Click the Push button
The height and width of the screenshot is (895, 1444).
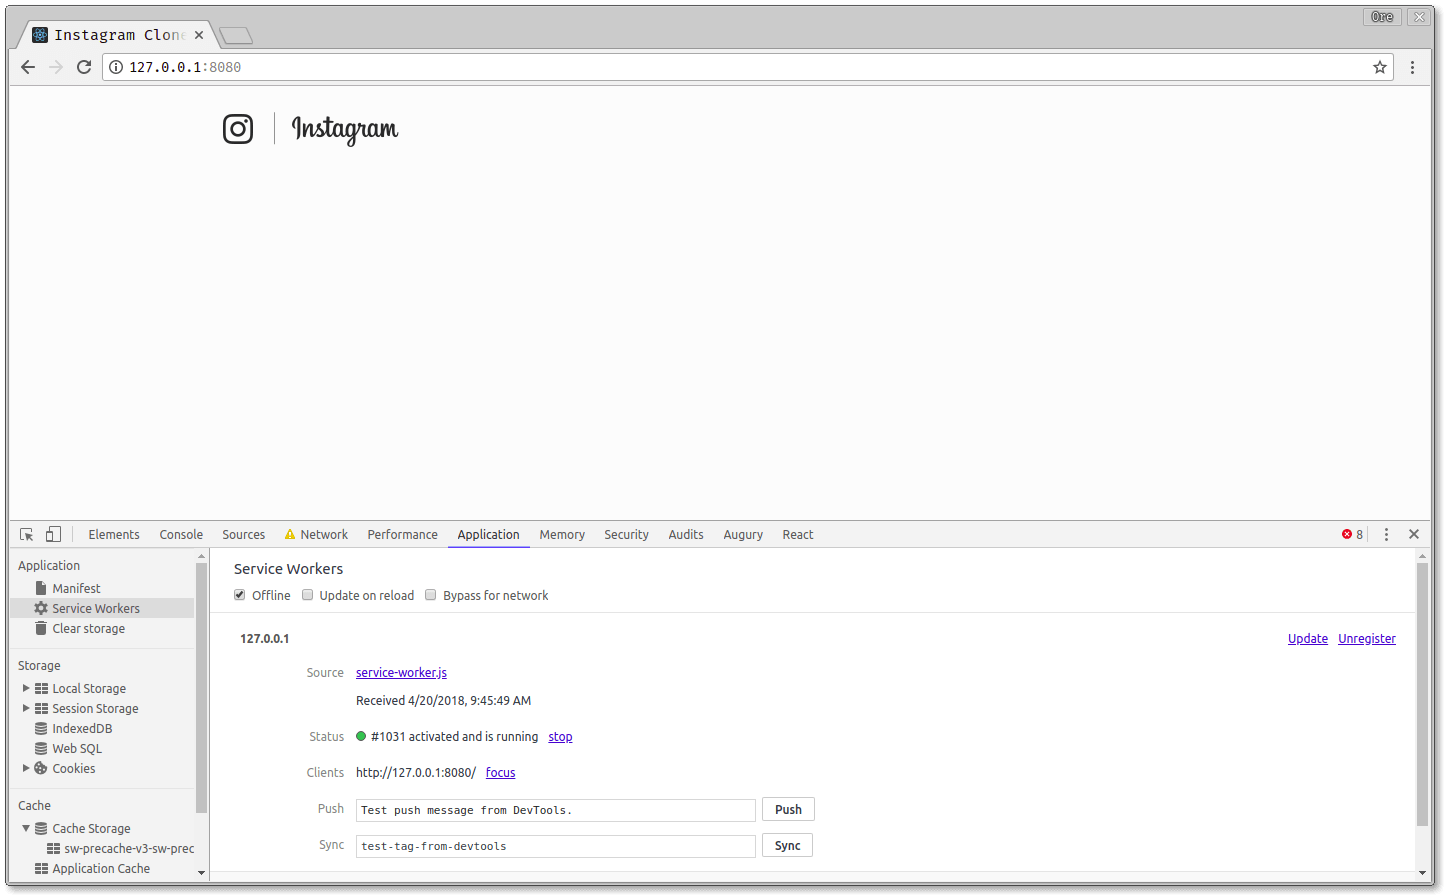788,810
